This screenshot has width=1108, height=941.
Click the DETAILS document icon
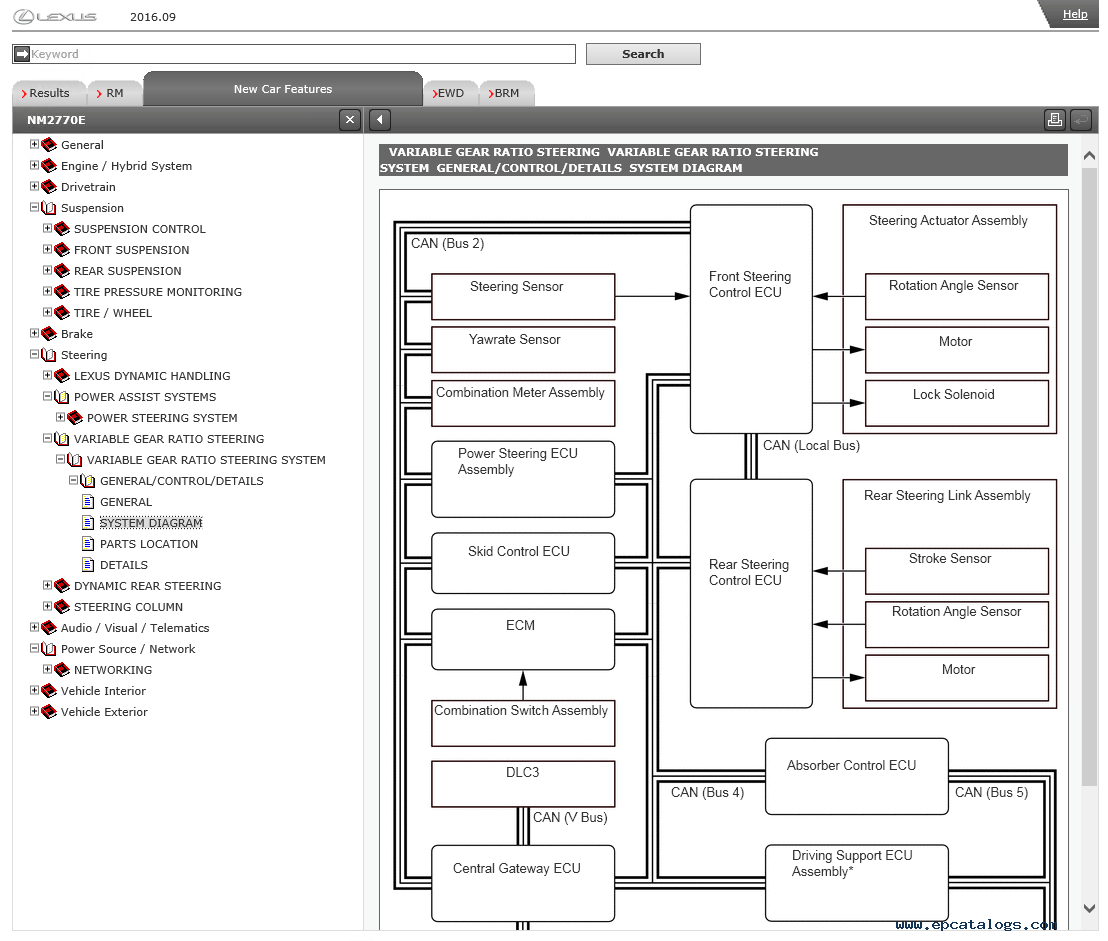pos(88,565)
